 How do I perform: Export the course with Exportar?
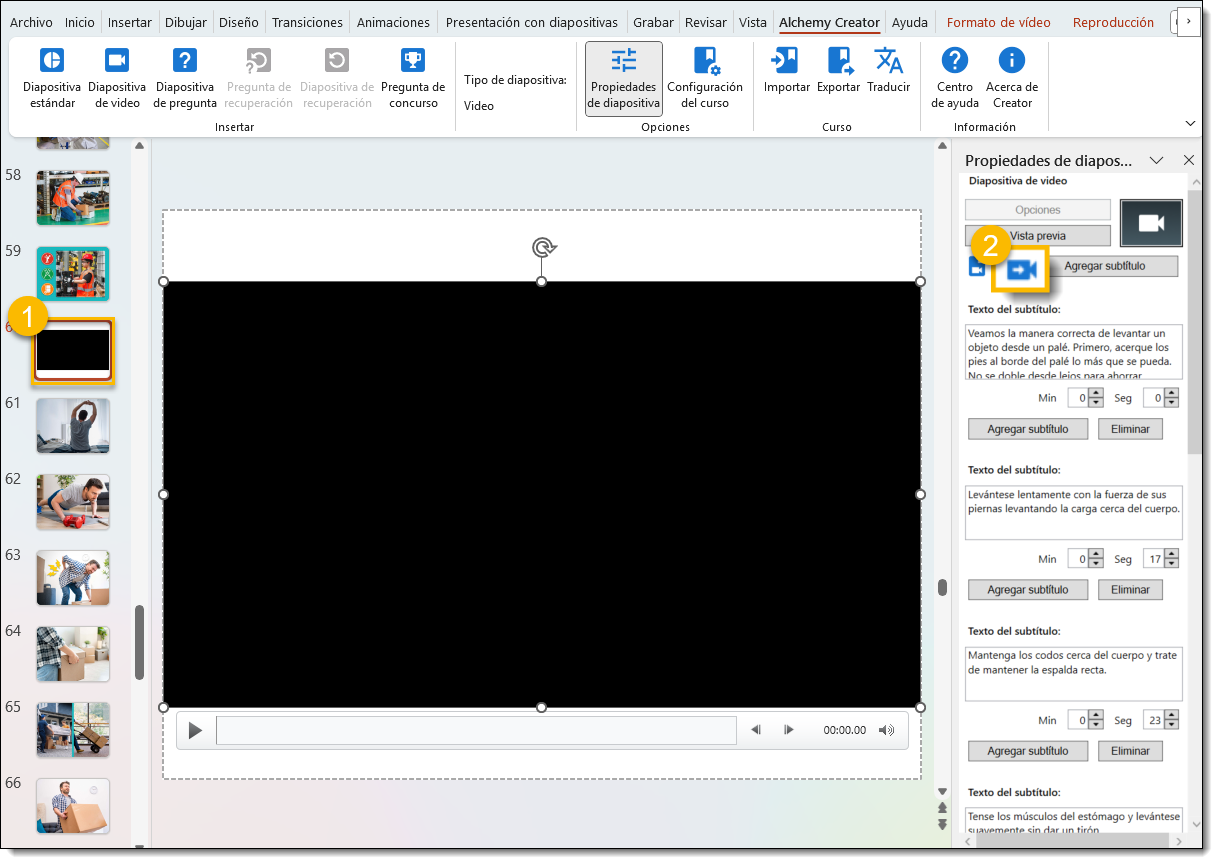tap(838, 70)
